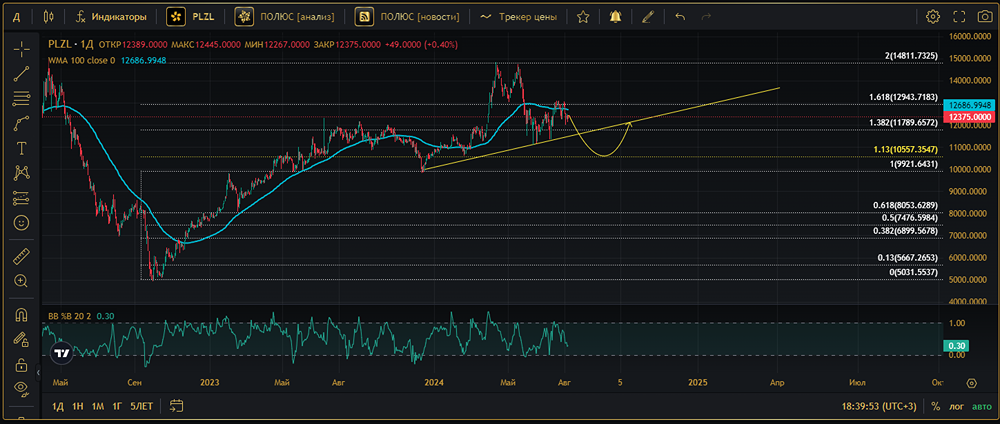Screen dimensions: 1000x424
Task: Click the 12686.9948 WMA price label
Action: (x=969, y=106)
